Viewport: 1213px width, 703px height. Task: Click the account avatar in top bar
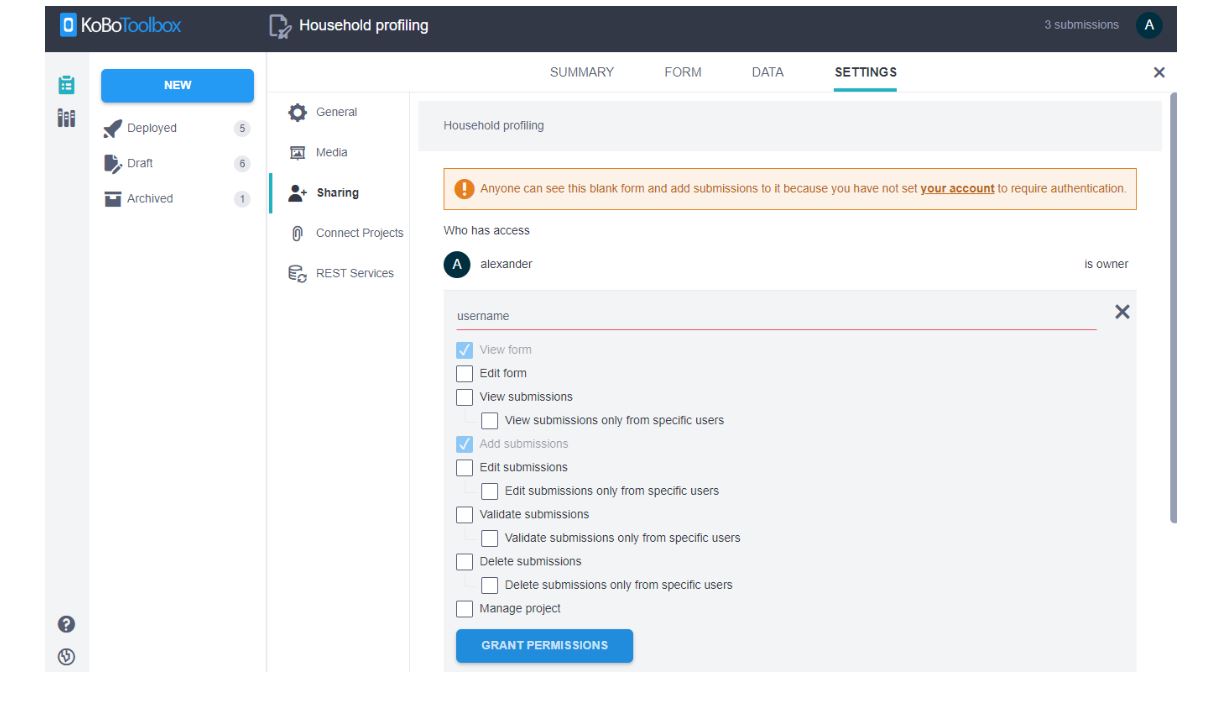coord(1149,25)
